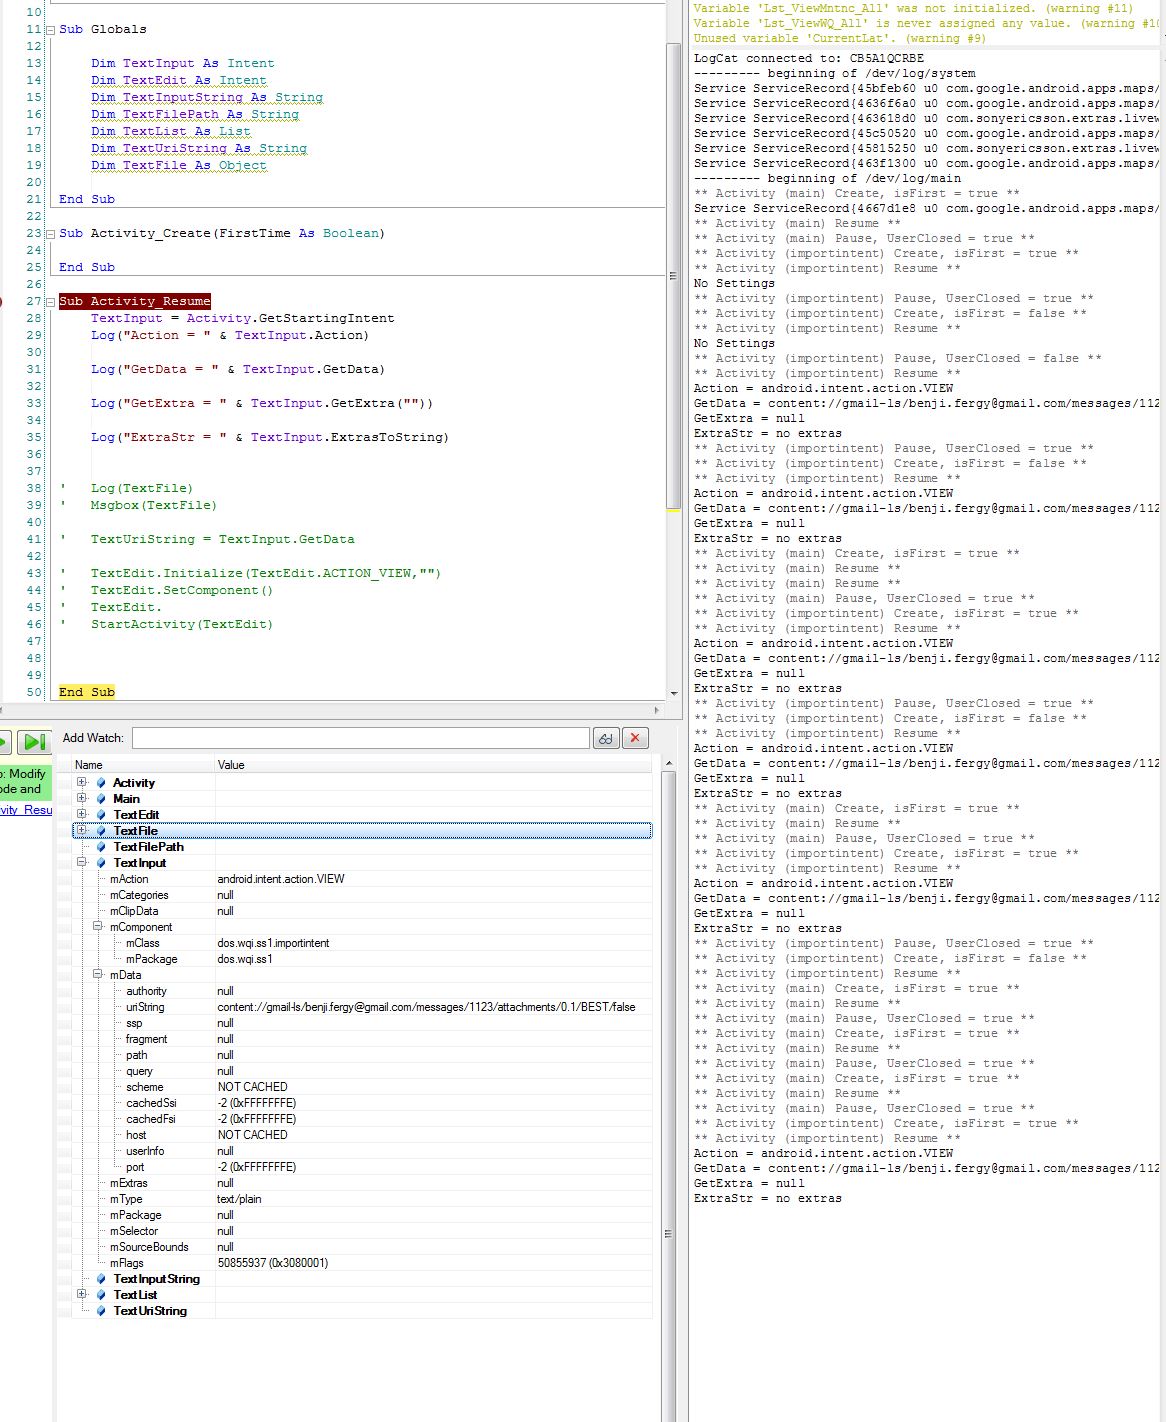The height and width of the screenshot is (1422, 1166).
Task: Collapse the mComponent node
Action: (98, 926)
